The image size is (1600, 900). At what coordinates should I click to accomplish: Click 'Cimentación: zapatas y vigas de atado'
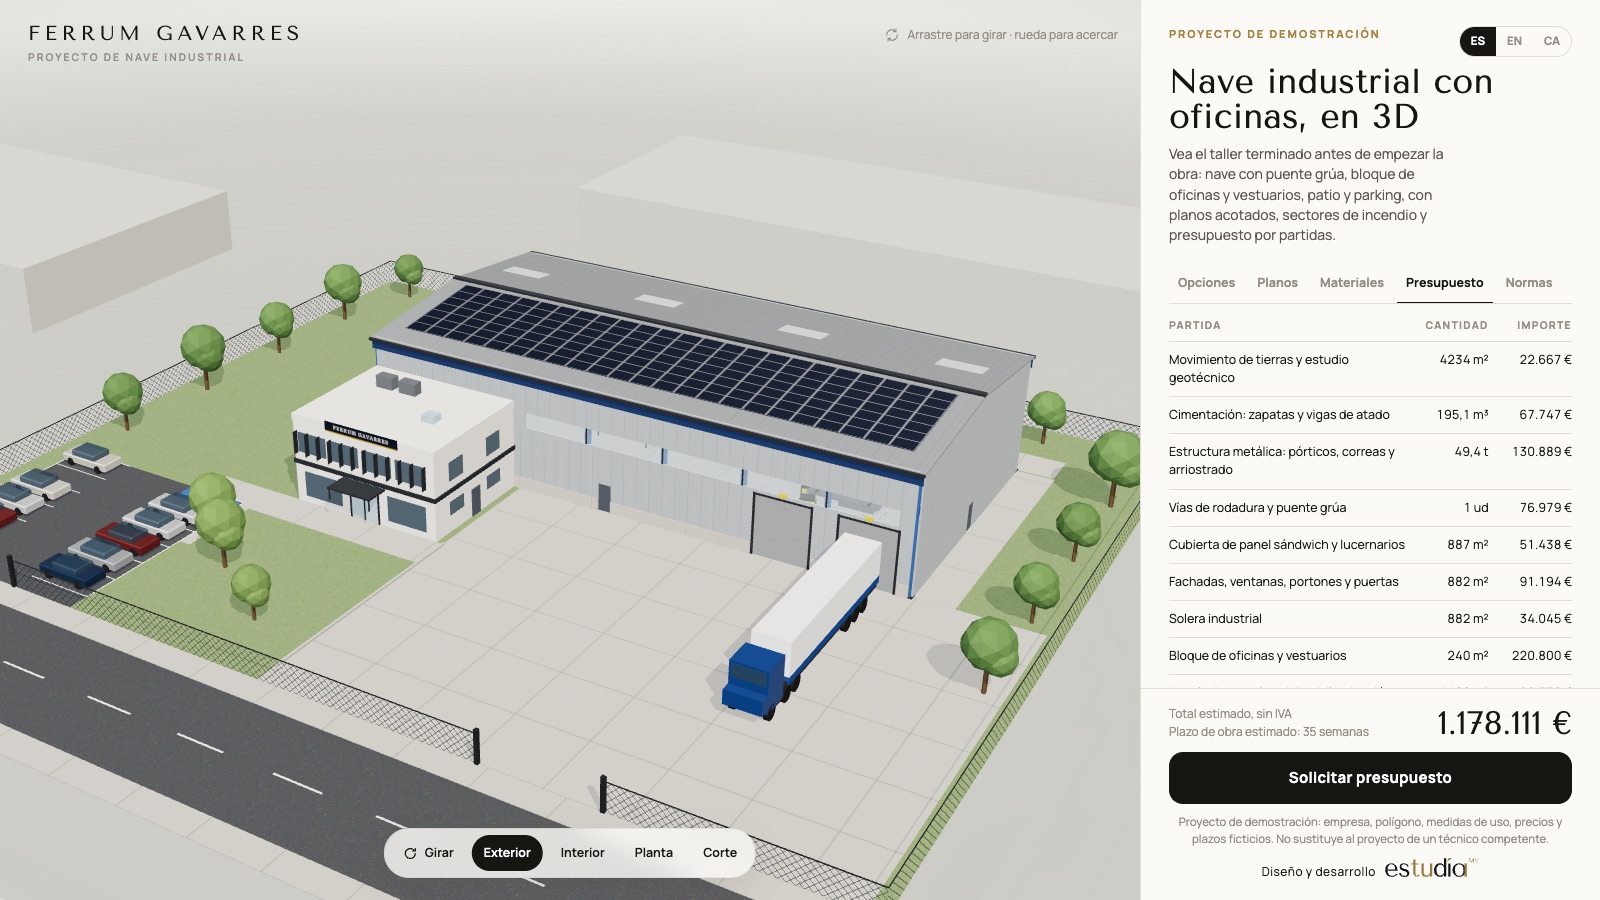(1279, 415)
